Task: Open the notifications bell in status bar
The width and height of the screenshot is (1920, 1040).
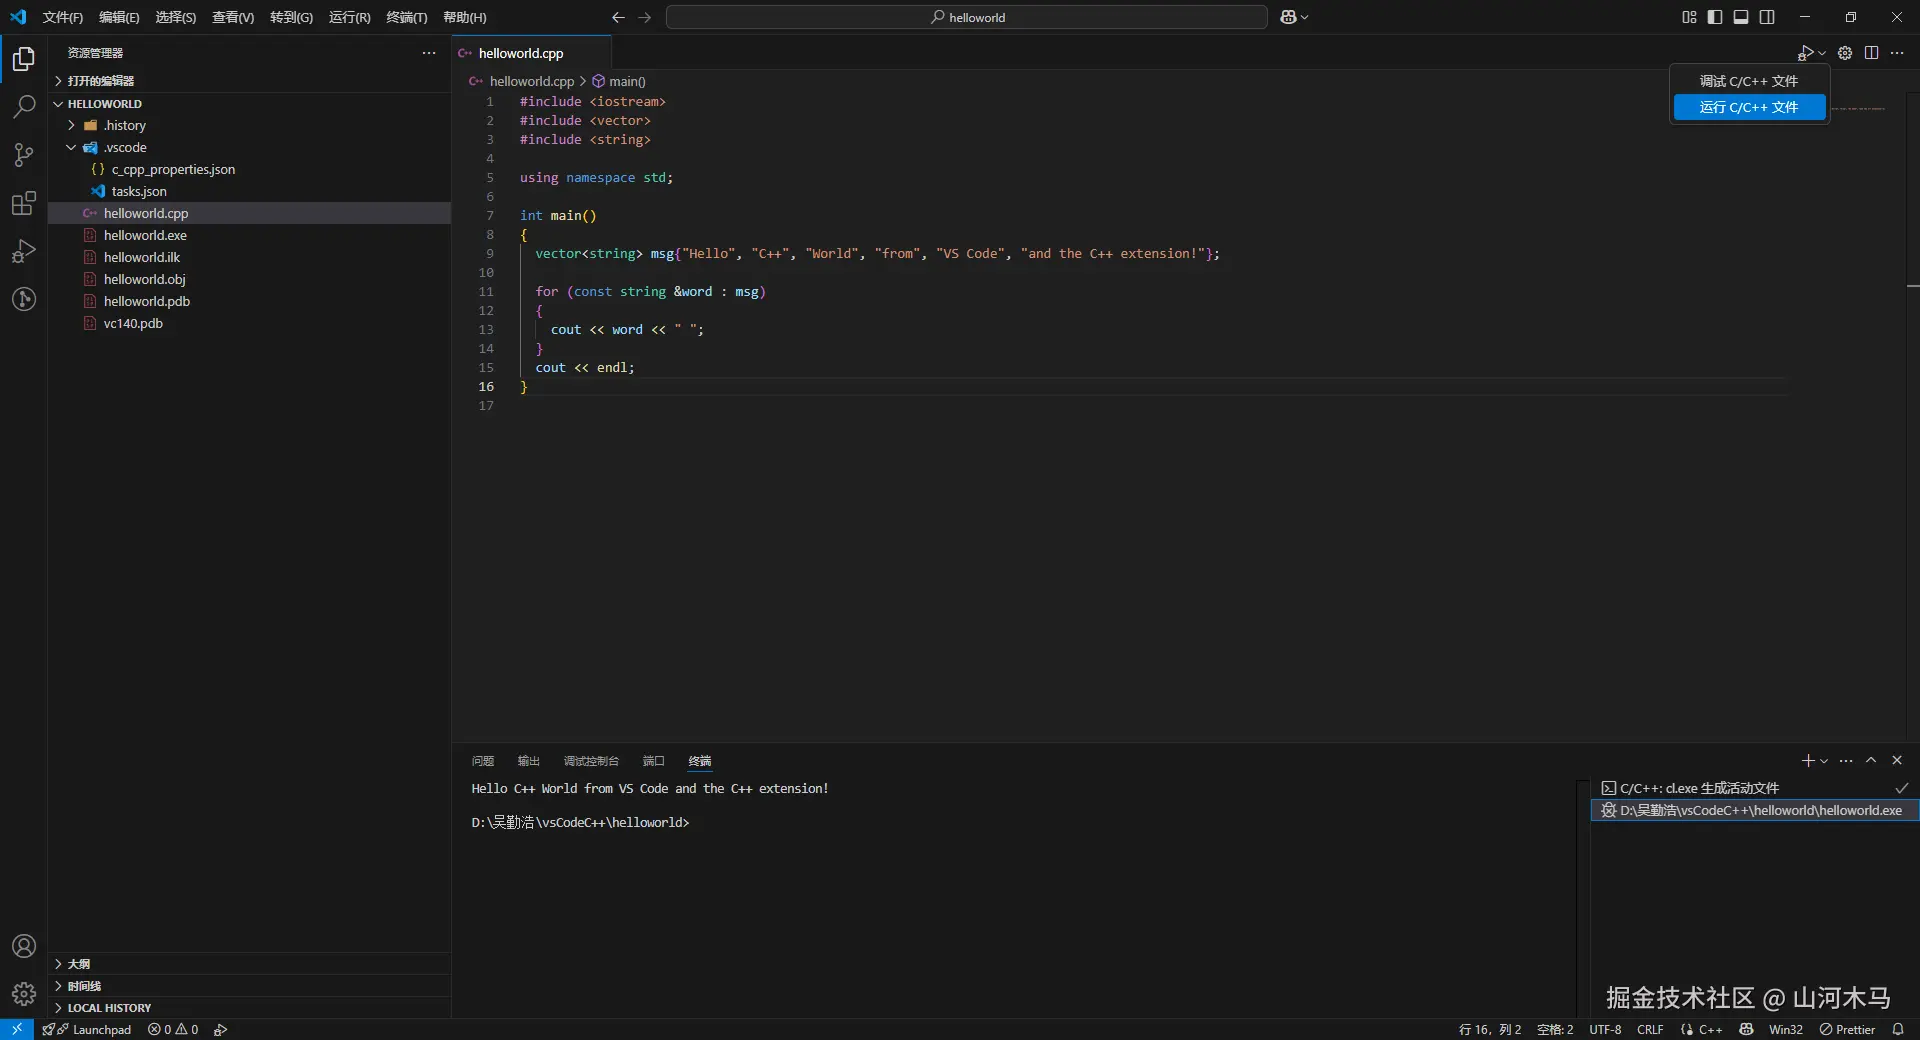Action: pyautogui.click(x=1898, y=1029)
